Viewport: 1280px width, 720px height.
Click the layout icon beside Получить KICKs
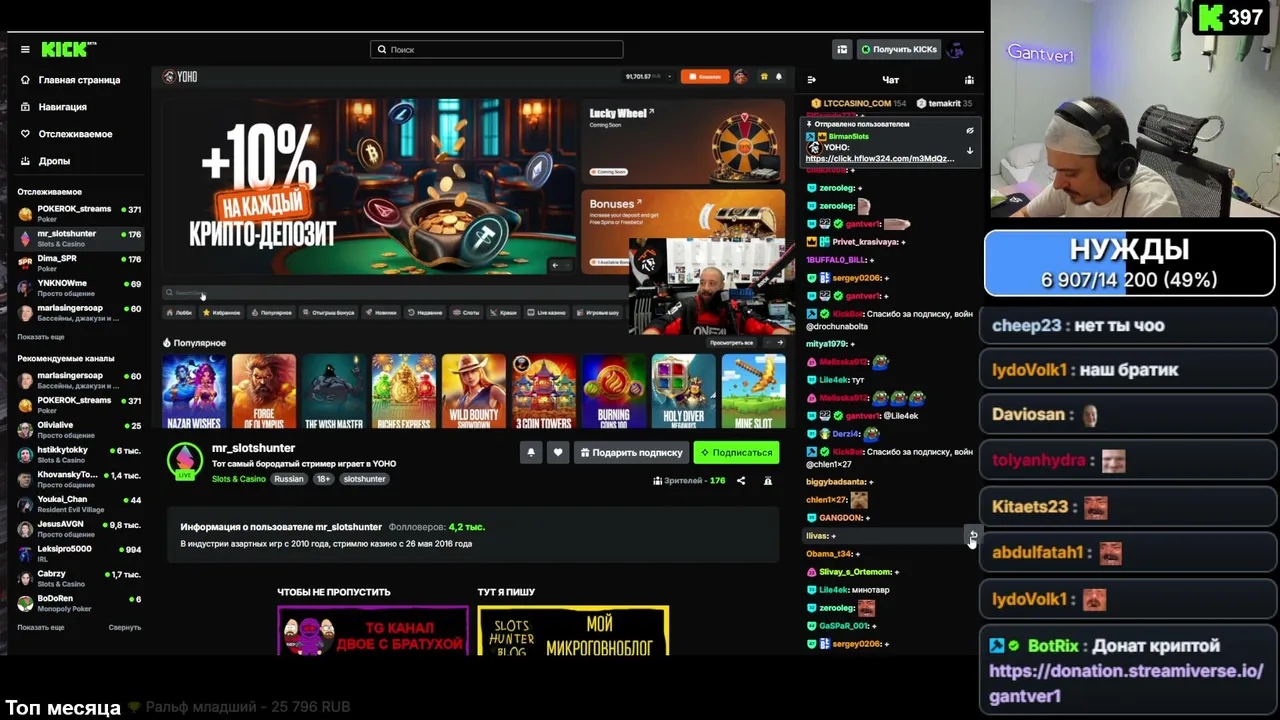(x=842, y=49)
